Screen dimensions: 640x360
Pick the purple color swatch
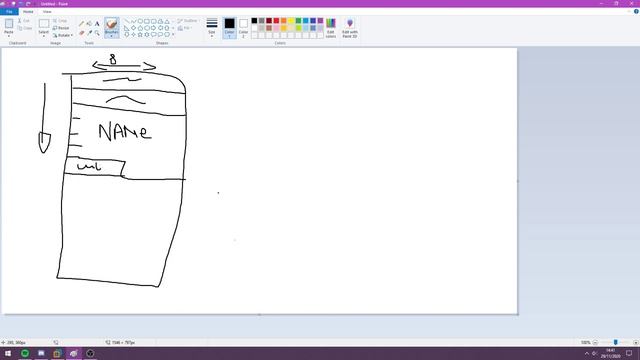pyautogui.click(x=320, y=20)
